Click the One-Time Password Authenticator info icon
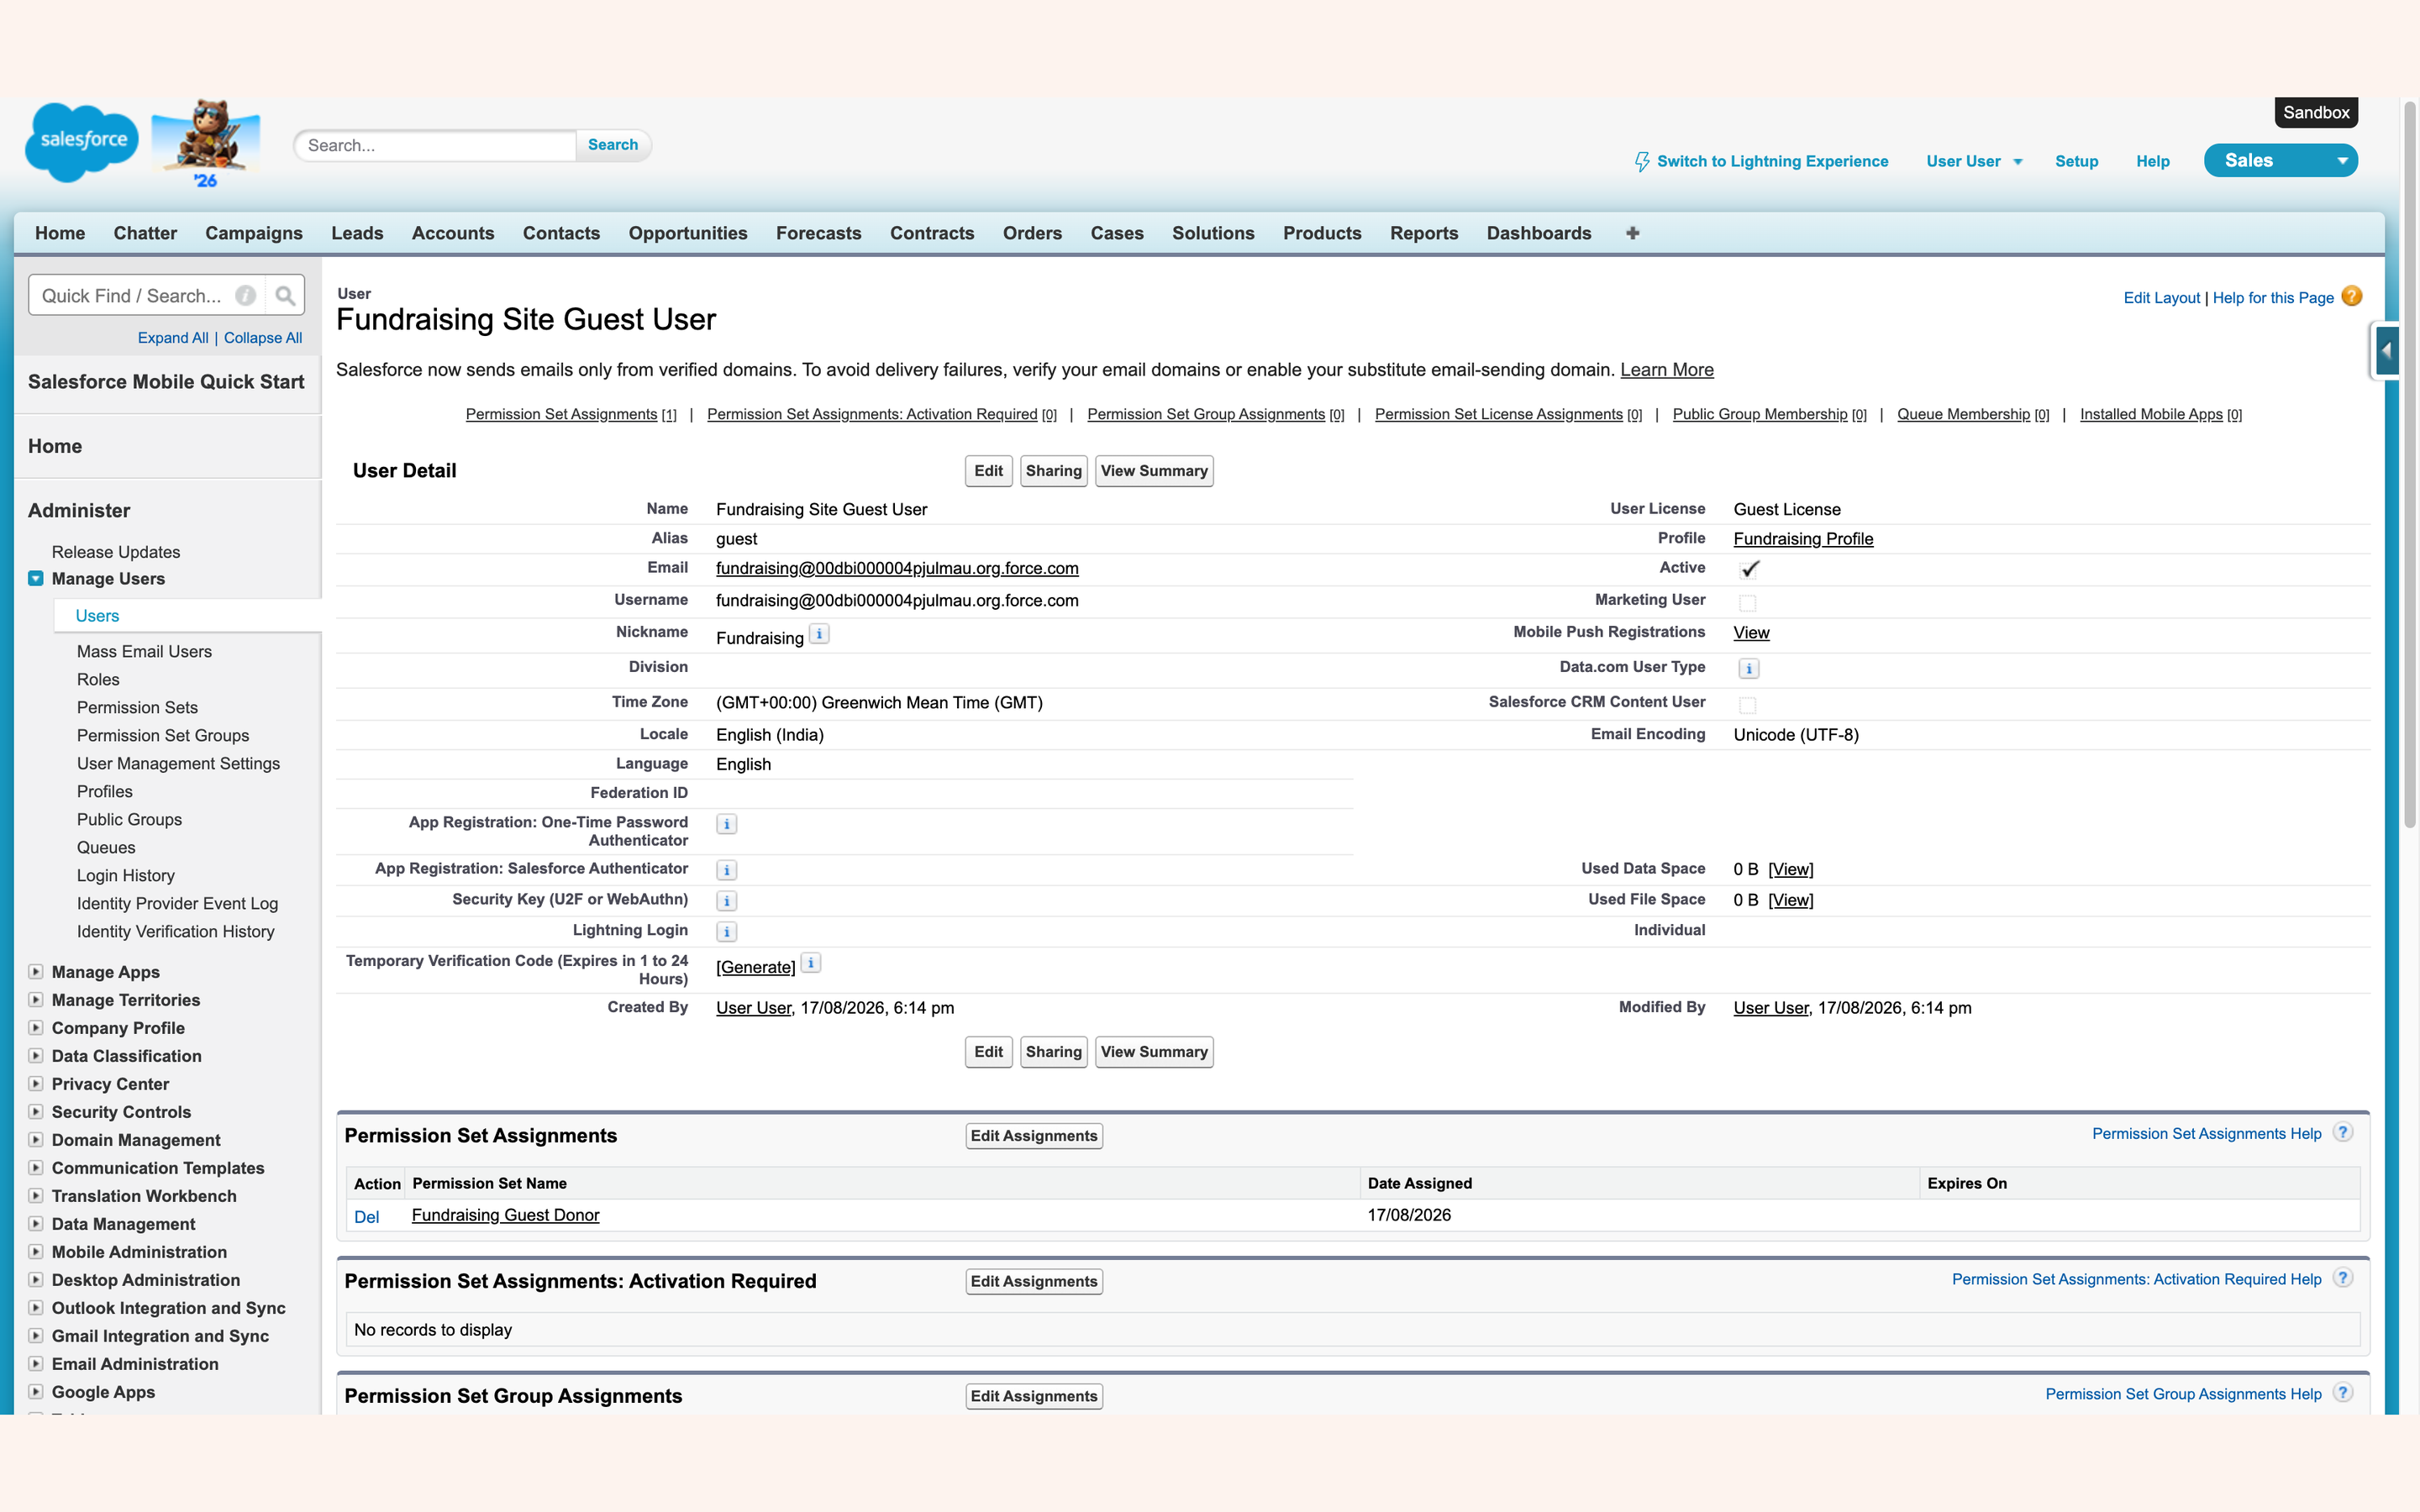Screen dimensions: 2420x1512 pyautogui.click(x=727, y=825)
